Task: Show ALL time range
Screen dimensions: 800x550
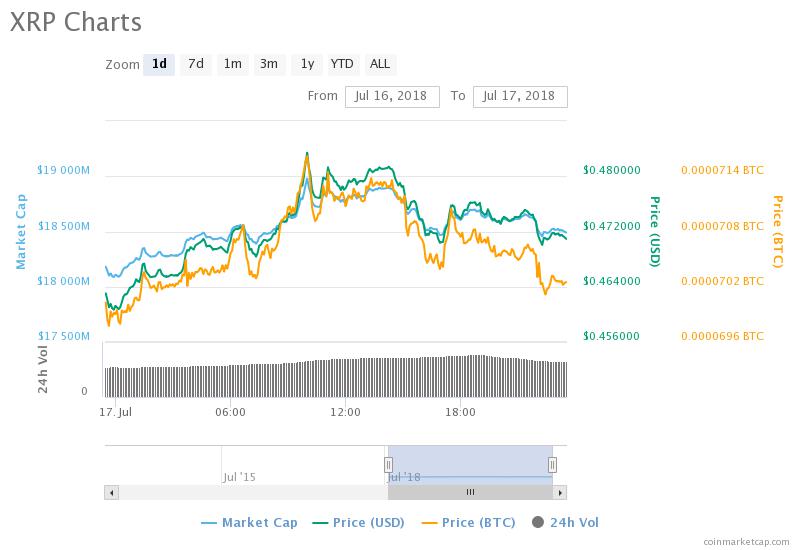Action: coord(380,64)
